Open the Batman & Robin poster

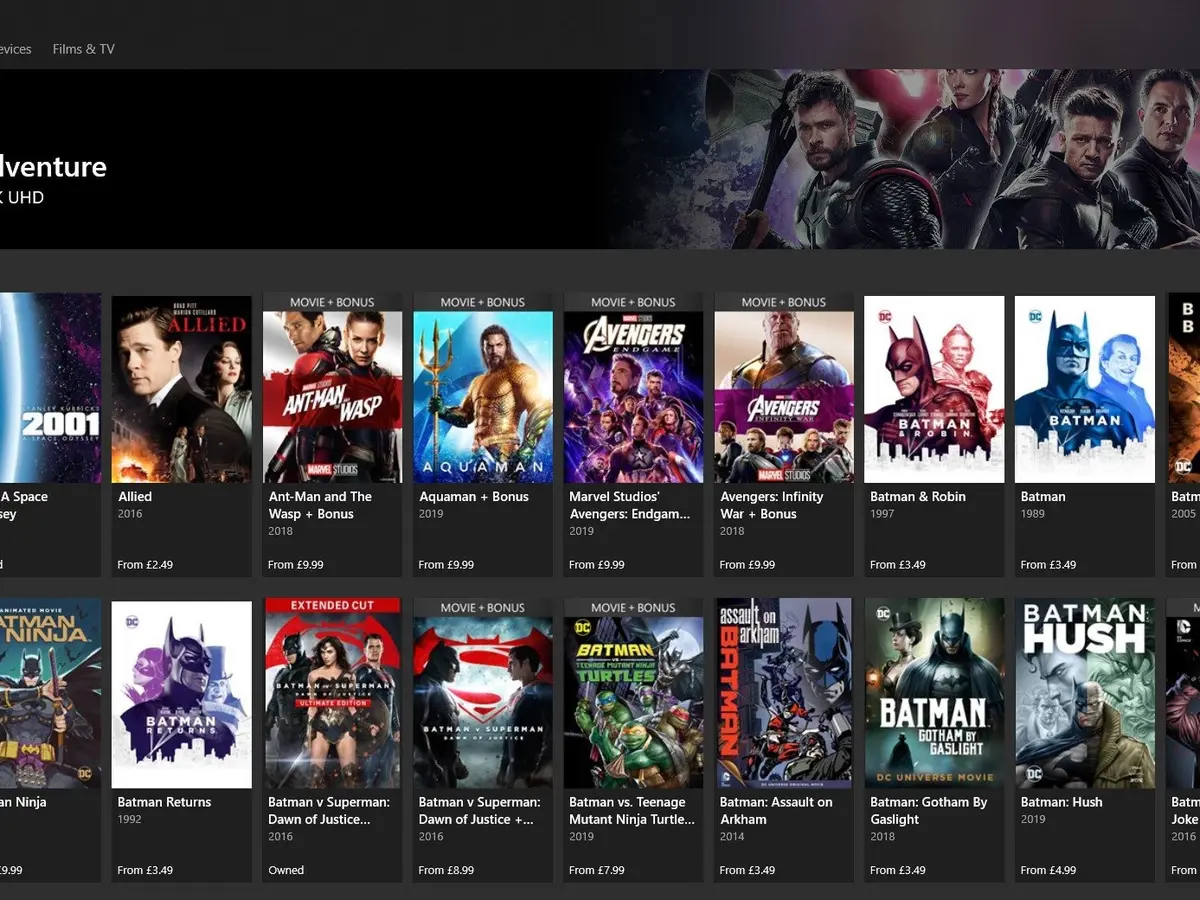pos(935,389)
